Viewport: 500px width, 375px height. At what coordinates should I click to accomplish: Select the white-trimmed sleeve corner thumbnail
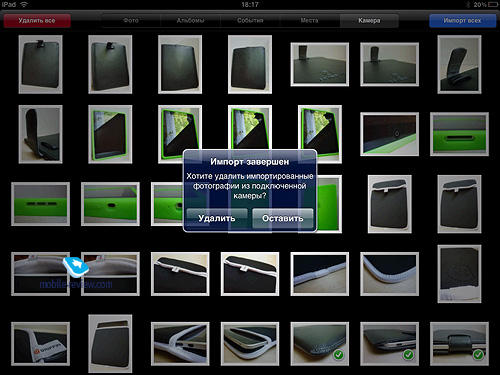point(389,274)
